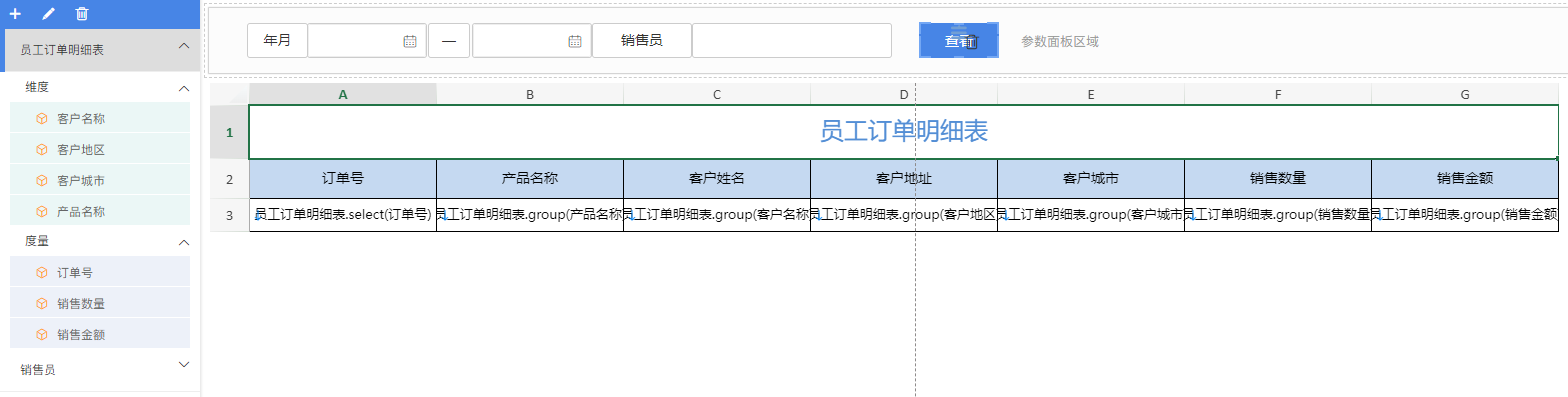The image size is (1568, 397).
Task: Select row 3 header
Action: [x=230, y=214]
